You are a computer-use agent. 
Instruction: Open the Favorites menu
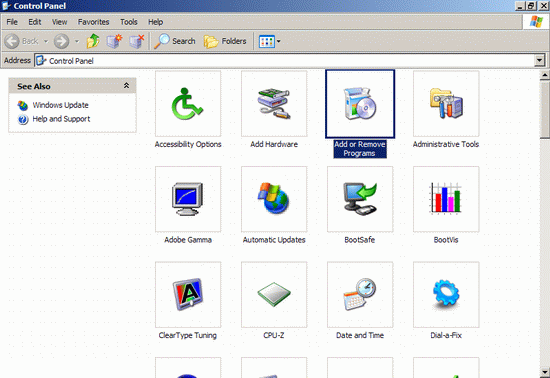(94, 22)
